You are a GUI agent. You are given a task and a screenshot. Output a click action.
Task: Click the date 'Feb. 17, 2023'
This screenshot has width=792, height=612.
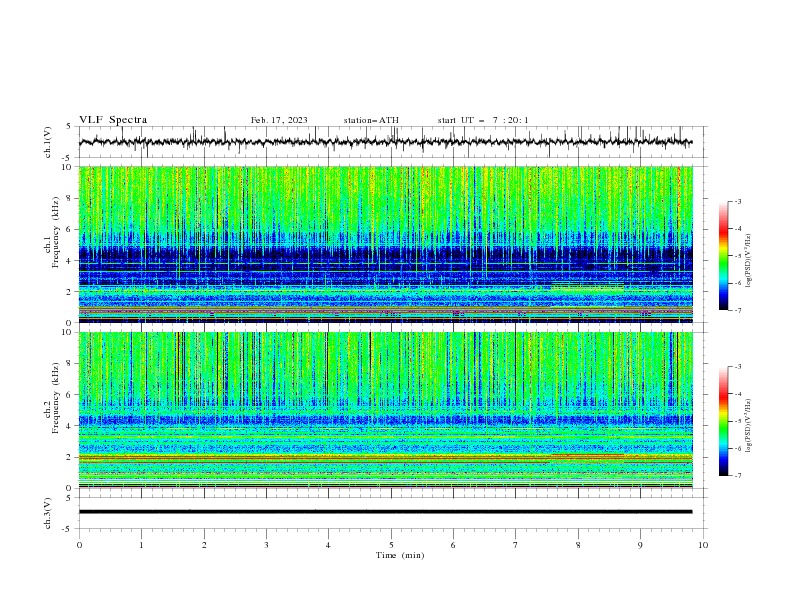pyautogui.click(x=279, y=120)
